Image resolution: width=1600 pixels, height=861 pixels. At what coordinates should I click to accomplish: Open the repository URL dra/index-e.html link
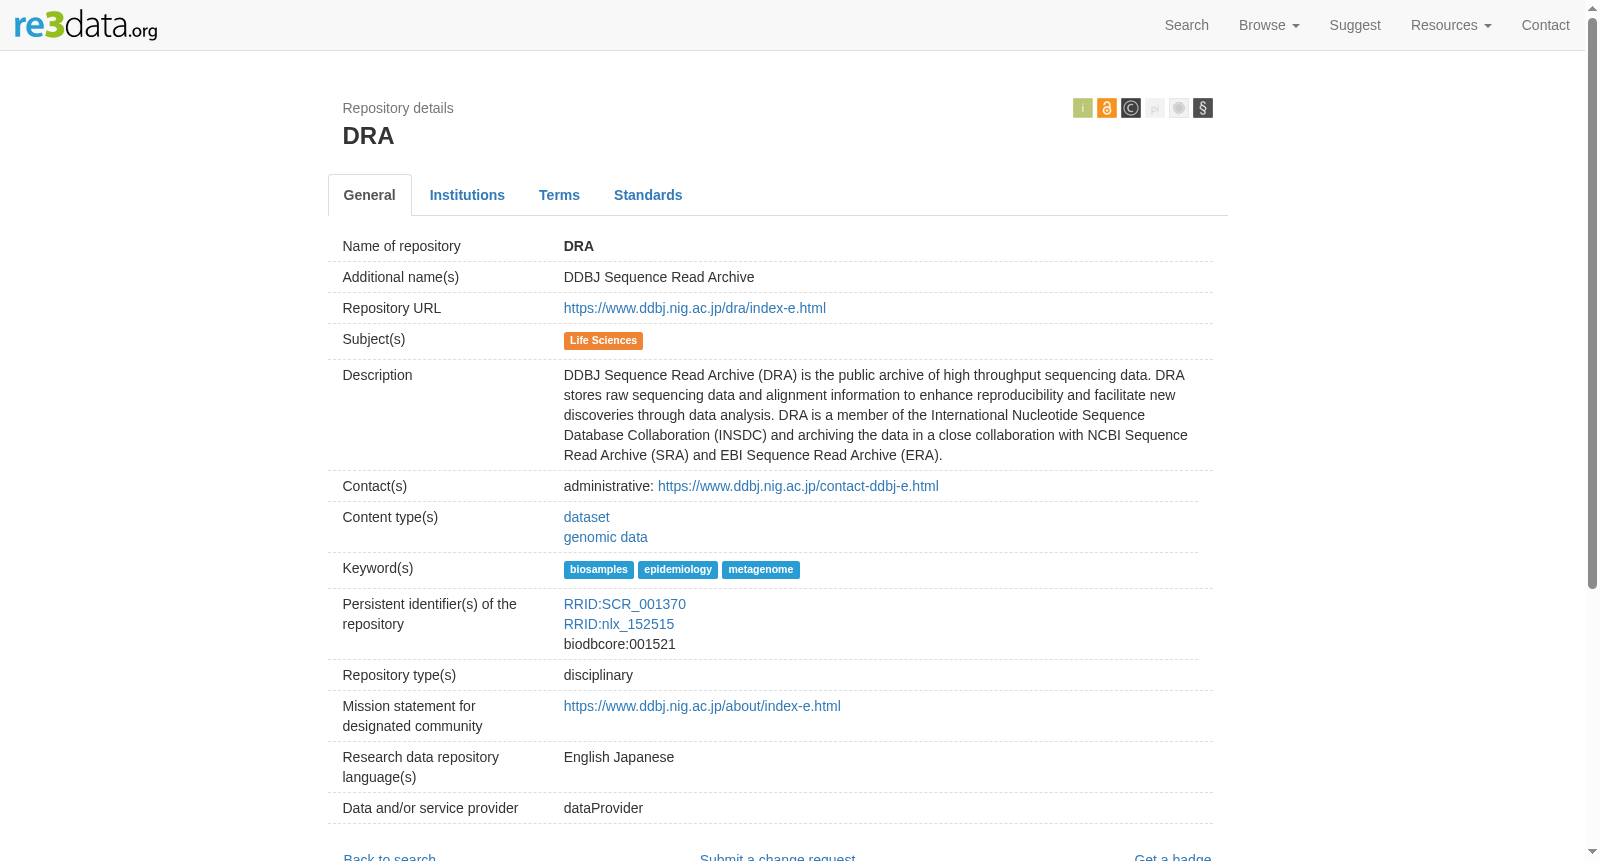click(x=695, y=308)
